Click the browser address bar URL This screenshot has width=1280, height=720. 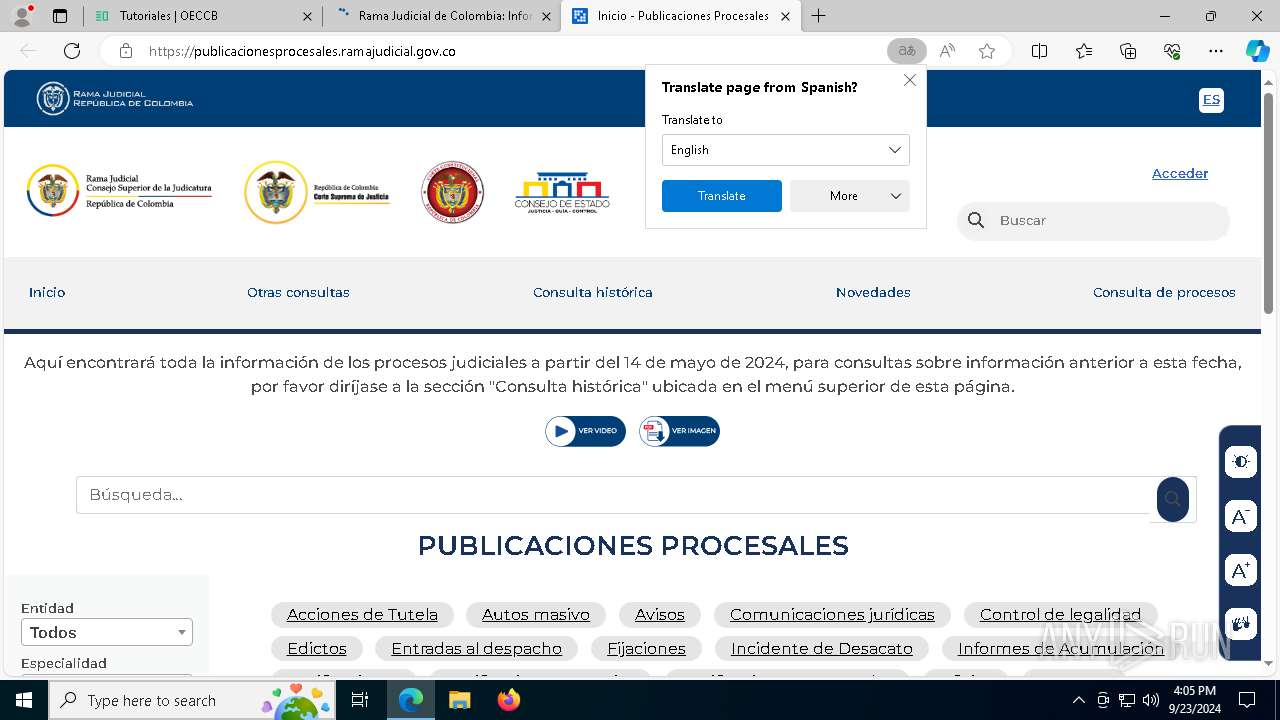pos(302,51)
